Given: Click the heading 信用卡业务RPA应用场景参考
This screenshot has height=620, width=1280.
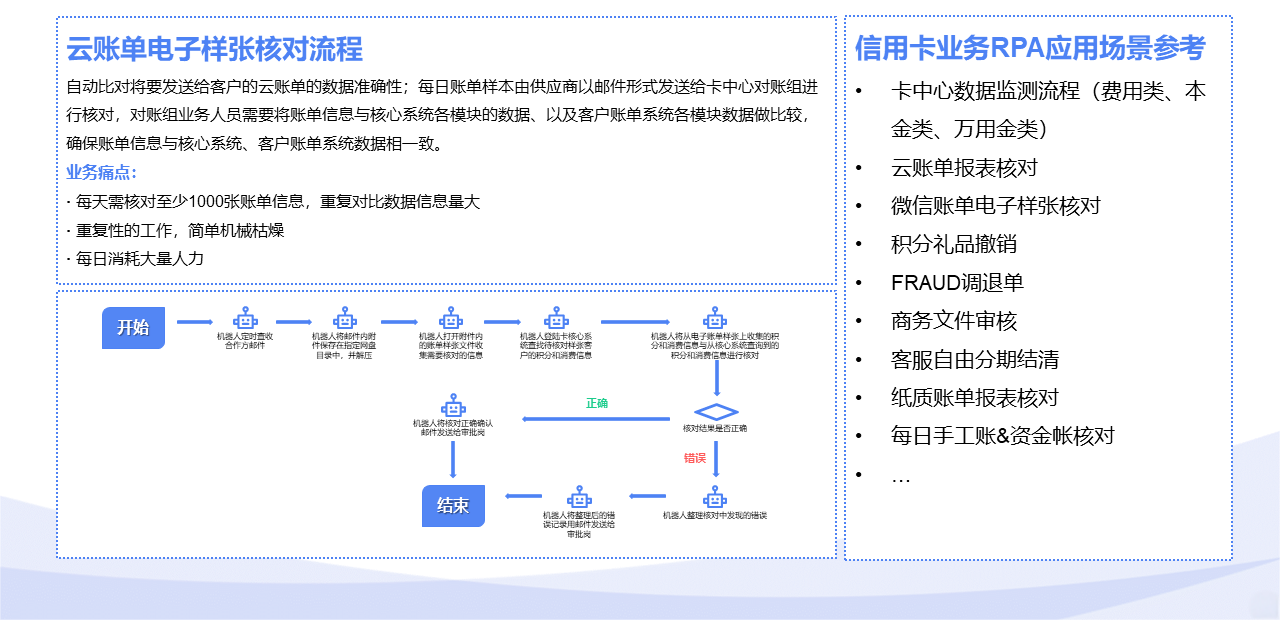Looking at the screenshot, I should 1030,48.
